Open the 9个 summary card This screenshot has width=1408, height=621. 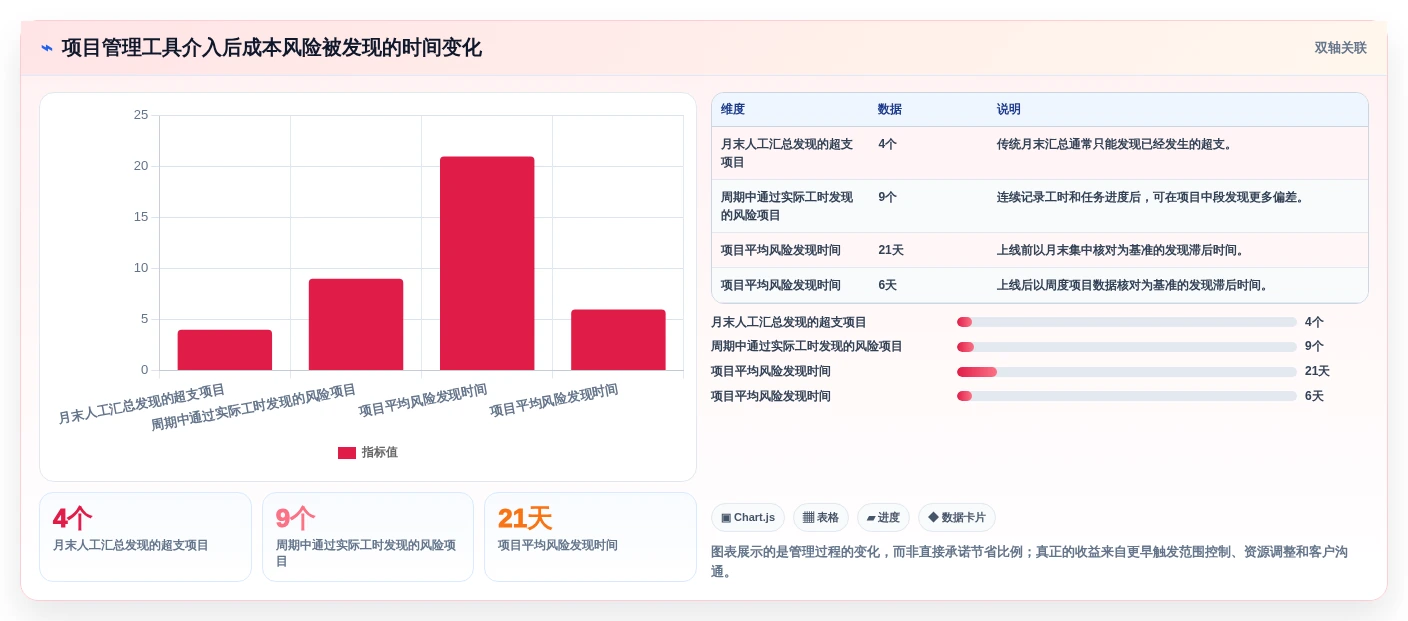(368, 537)
